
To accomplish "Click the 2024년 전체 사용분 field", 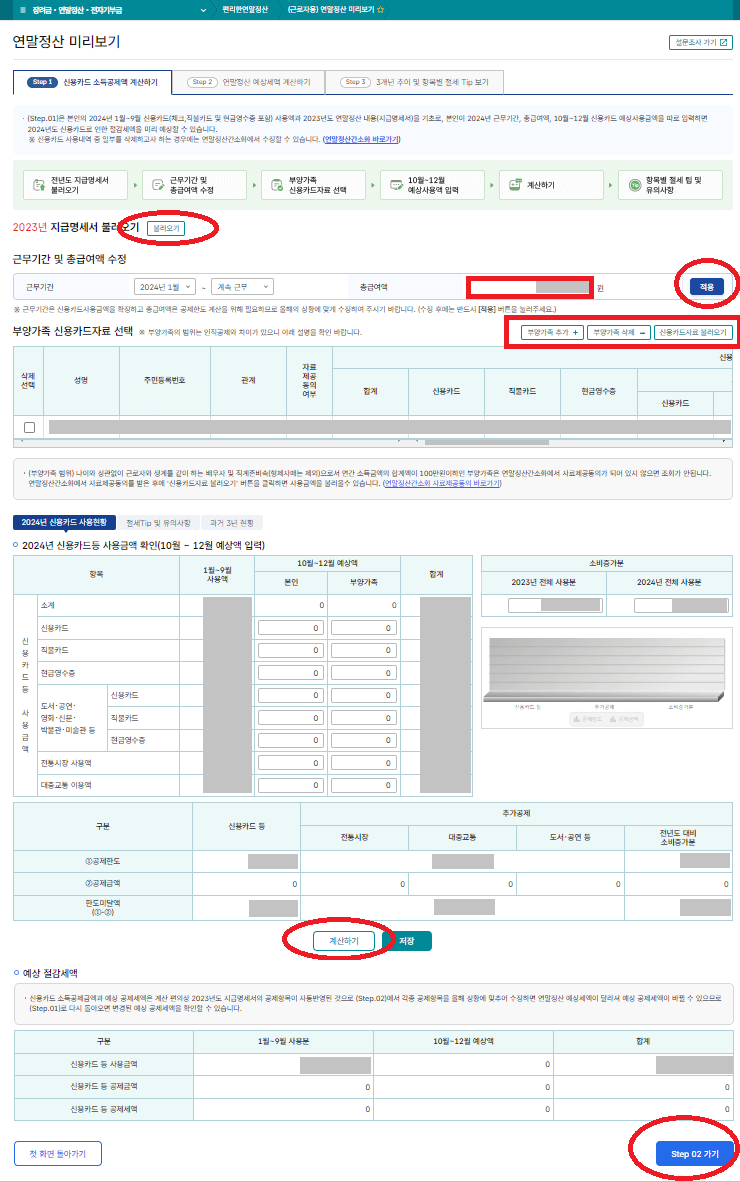I will [x=681, y=605].
